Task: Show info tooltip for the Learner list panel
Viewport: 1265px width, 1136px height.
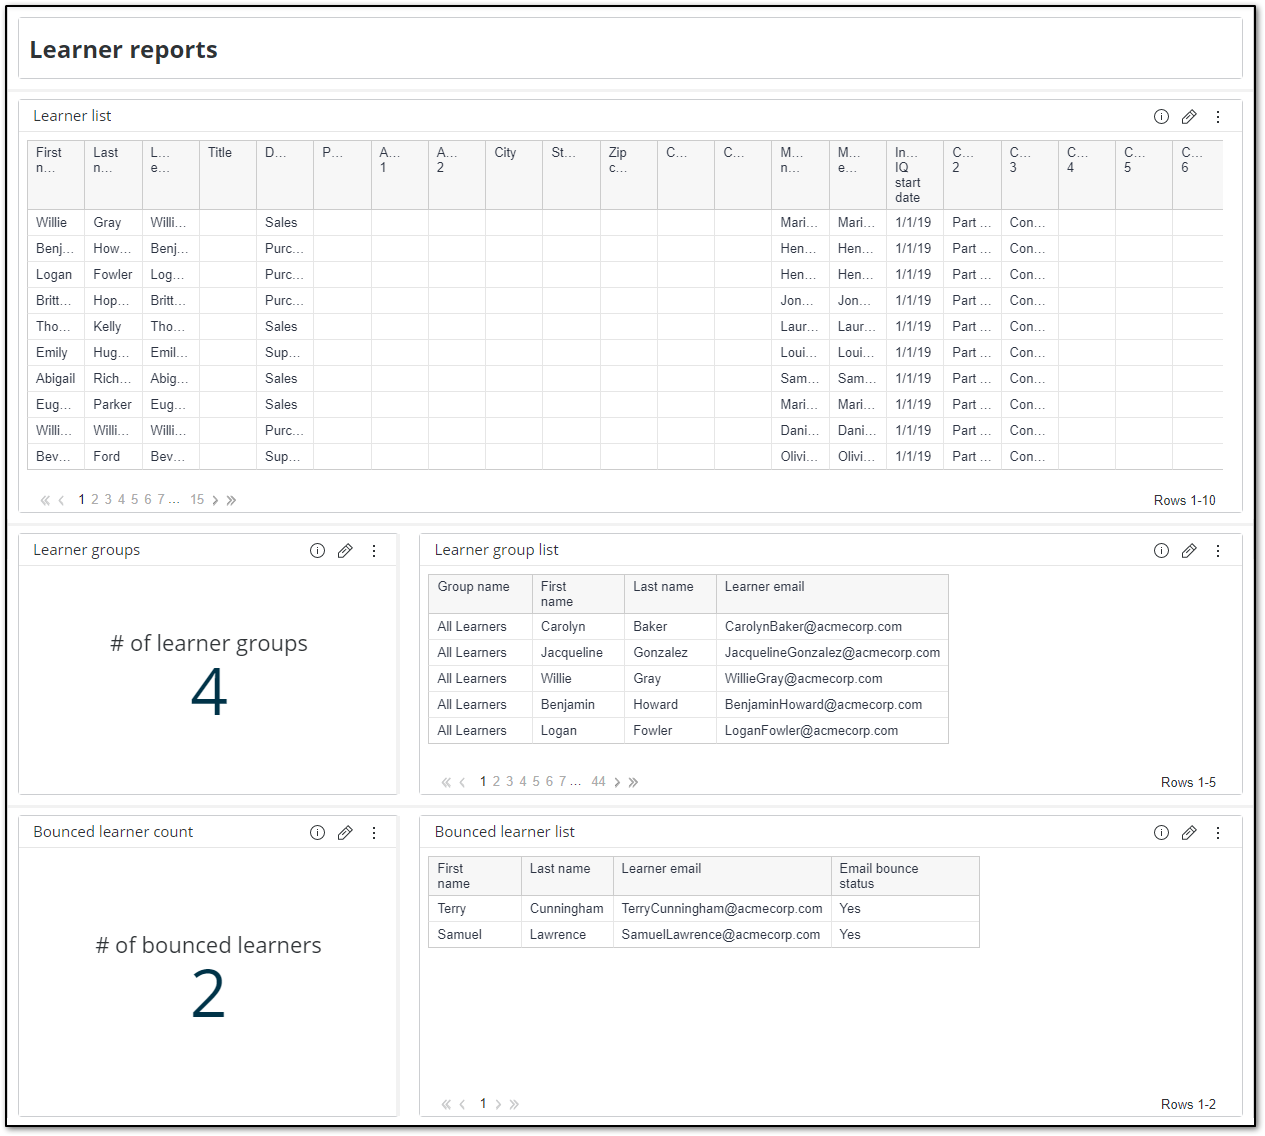Action: 1161,116
